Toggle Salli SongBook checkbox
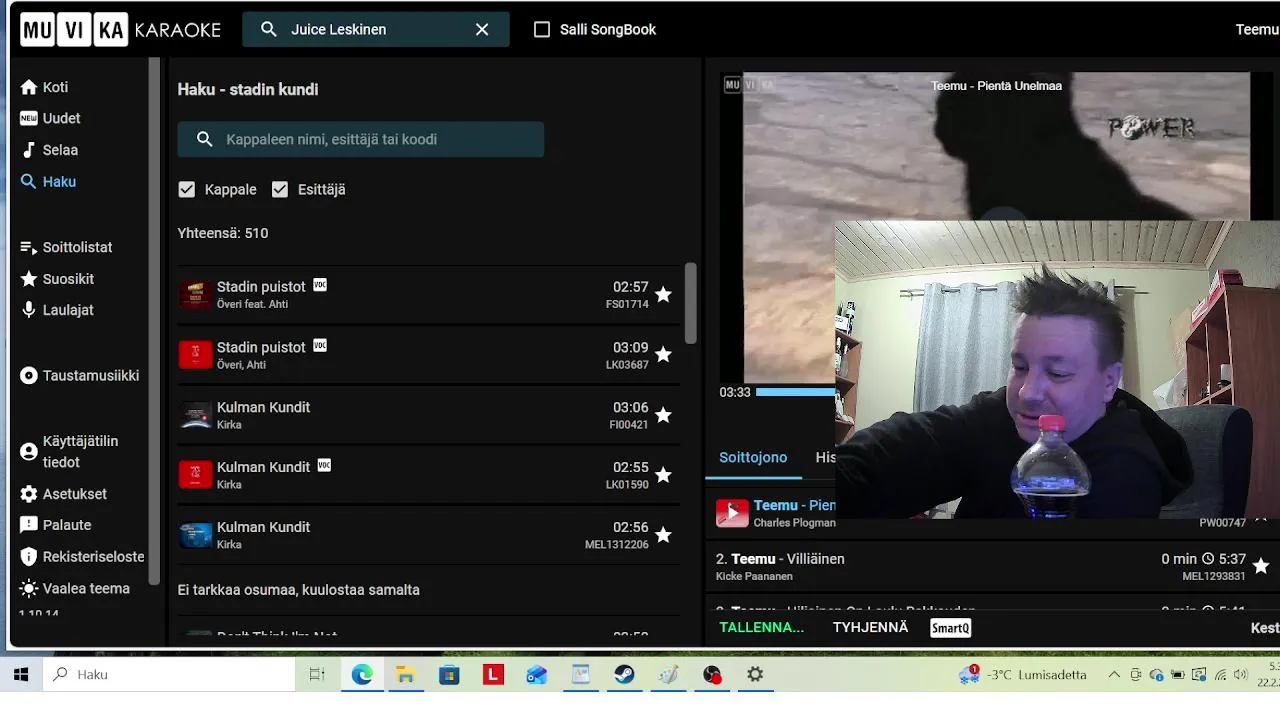 [542, 30]
